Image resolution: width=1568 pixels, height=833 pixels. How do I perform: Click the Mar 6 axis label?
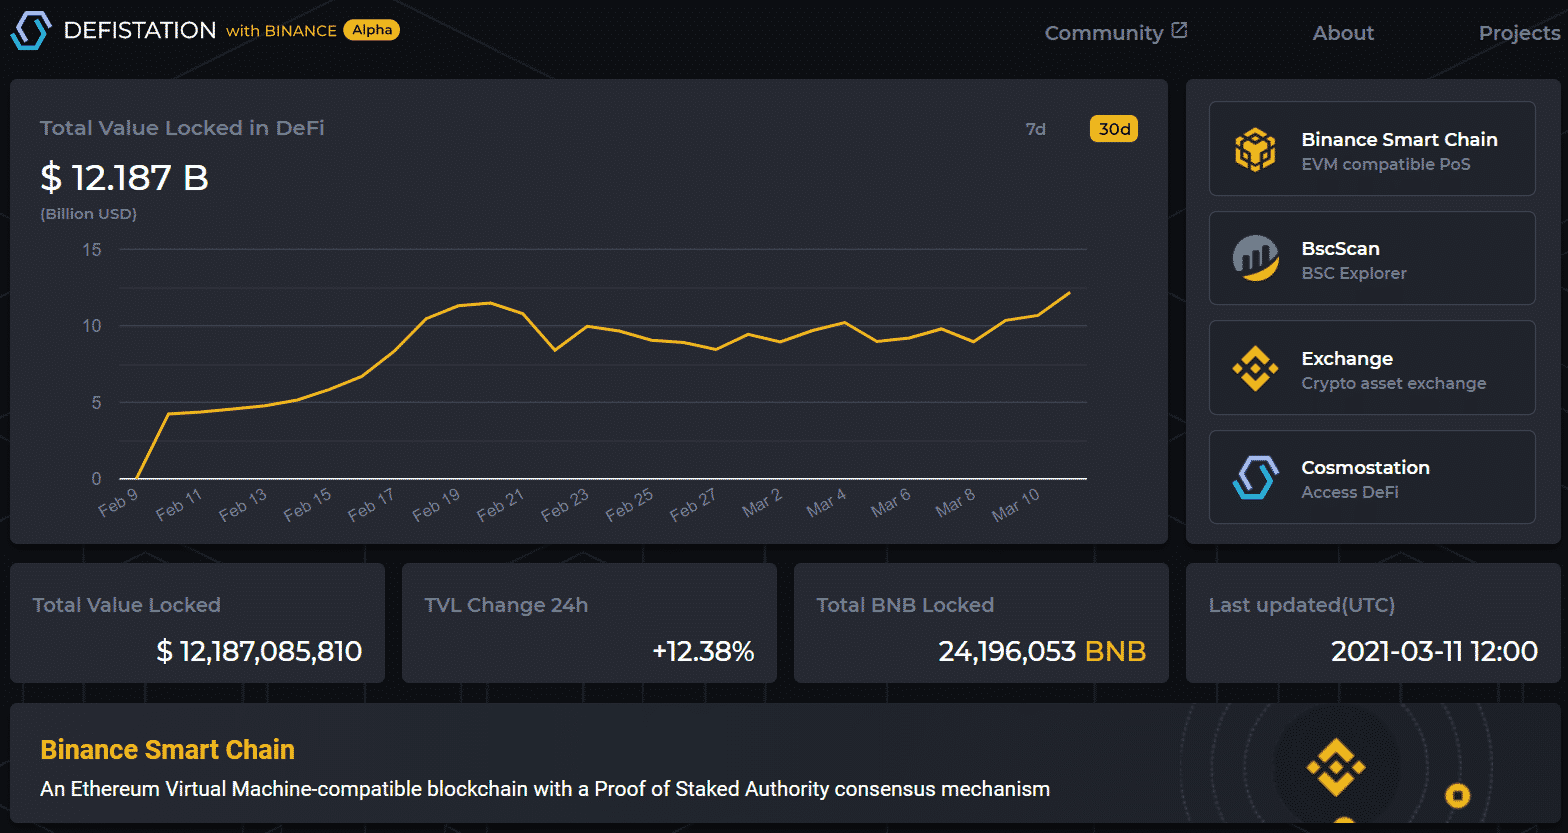(x=890, y=504)
